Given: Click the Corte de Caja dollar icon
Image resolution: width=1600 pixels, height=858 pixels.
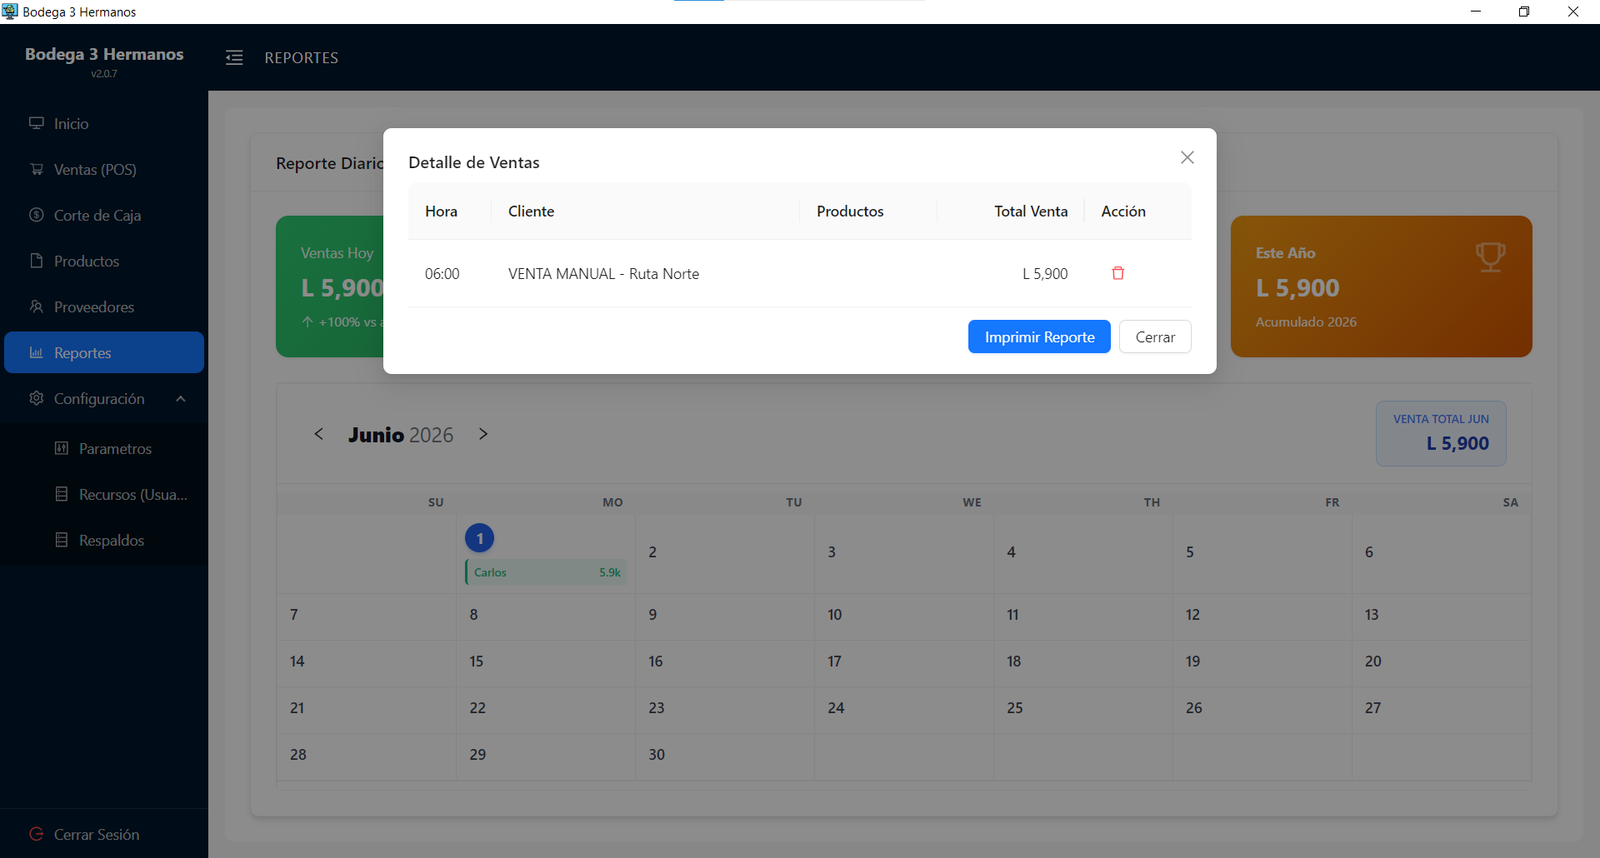Looking at the screenshot, I should pos(37,215).
